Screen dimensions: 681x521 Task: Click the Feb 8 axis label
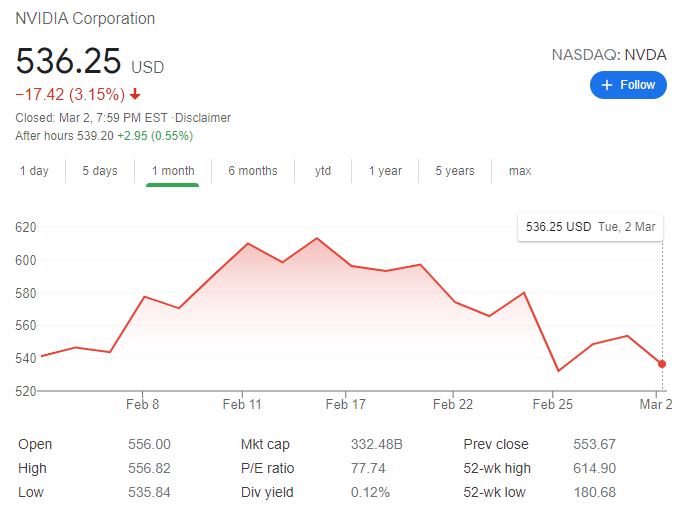[142, 404]
